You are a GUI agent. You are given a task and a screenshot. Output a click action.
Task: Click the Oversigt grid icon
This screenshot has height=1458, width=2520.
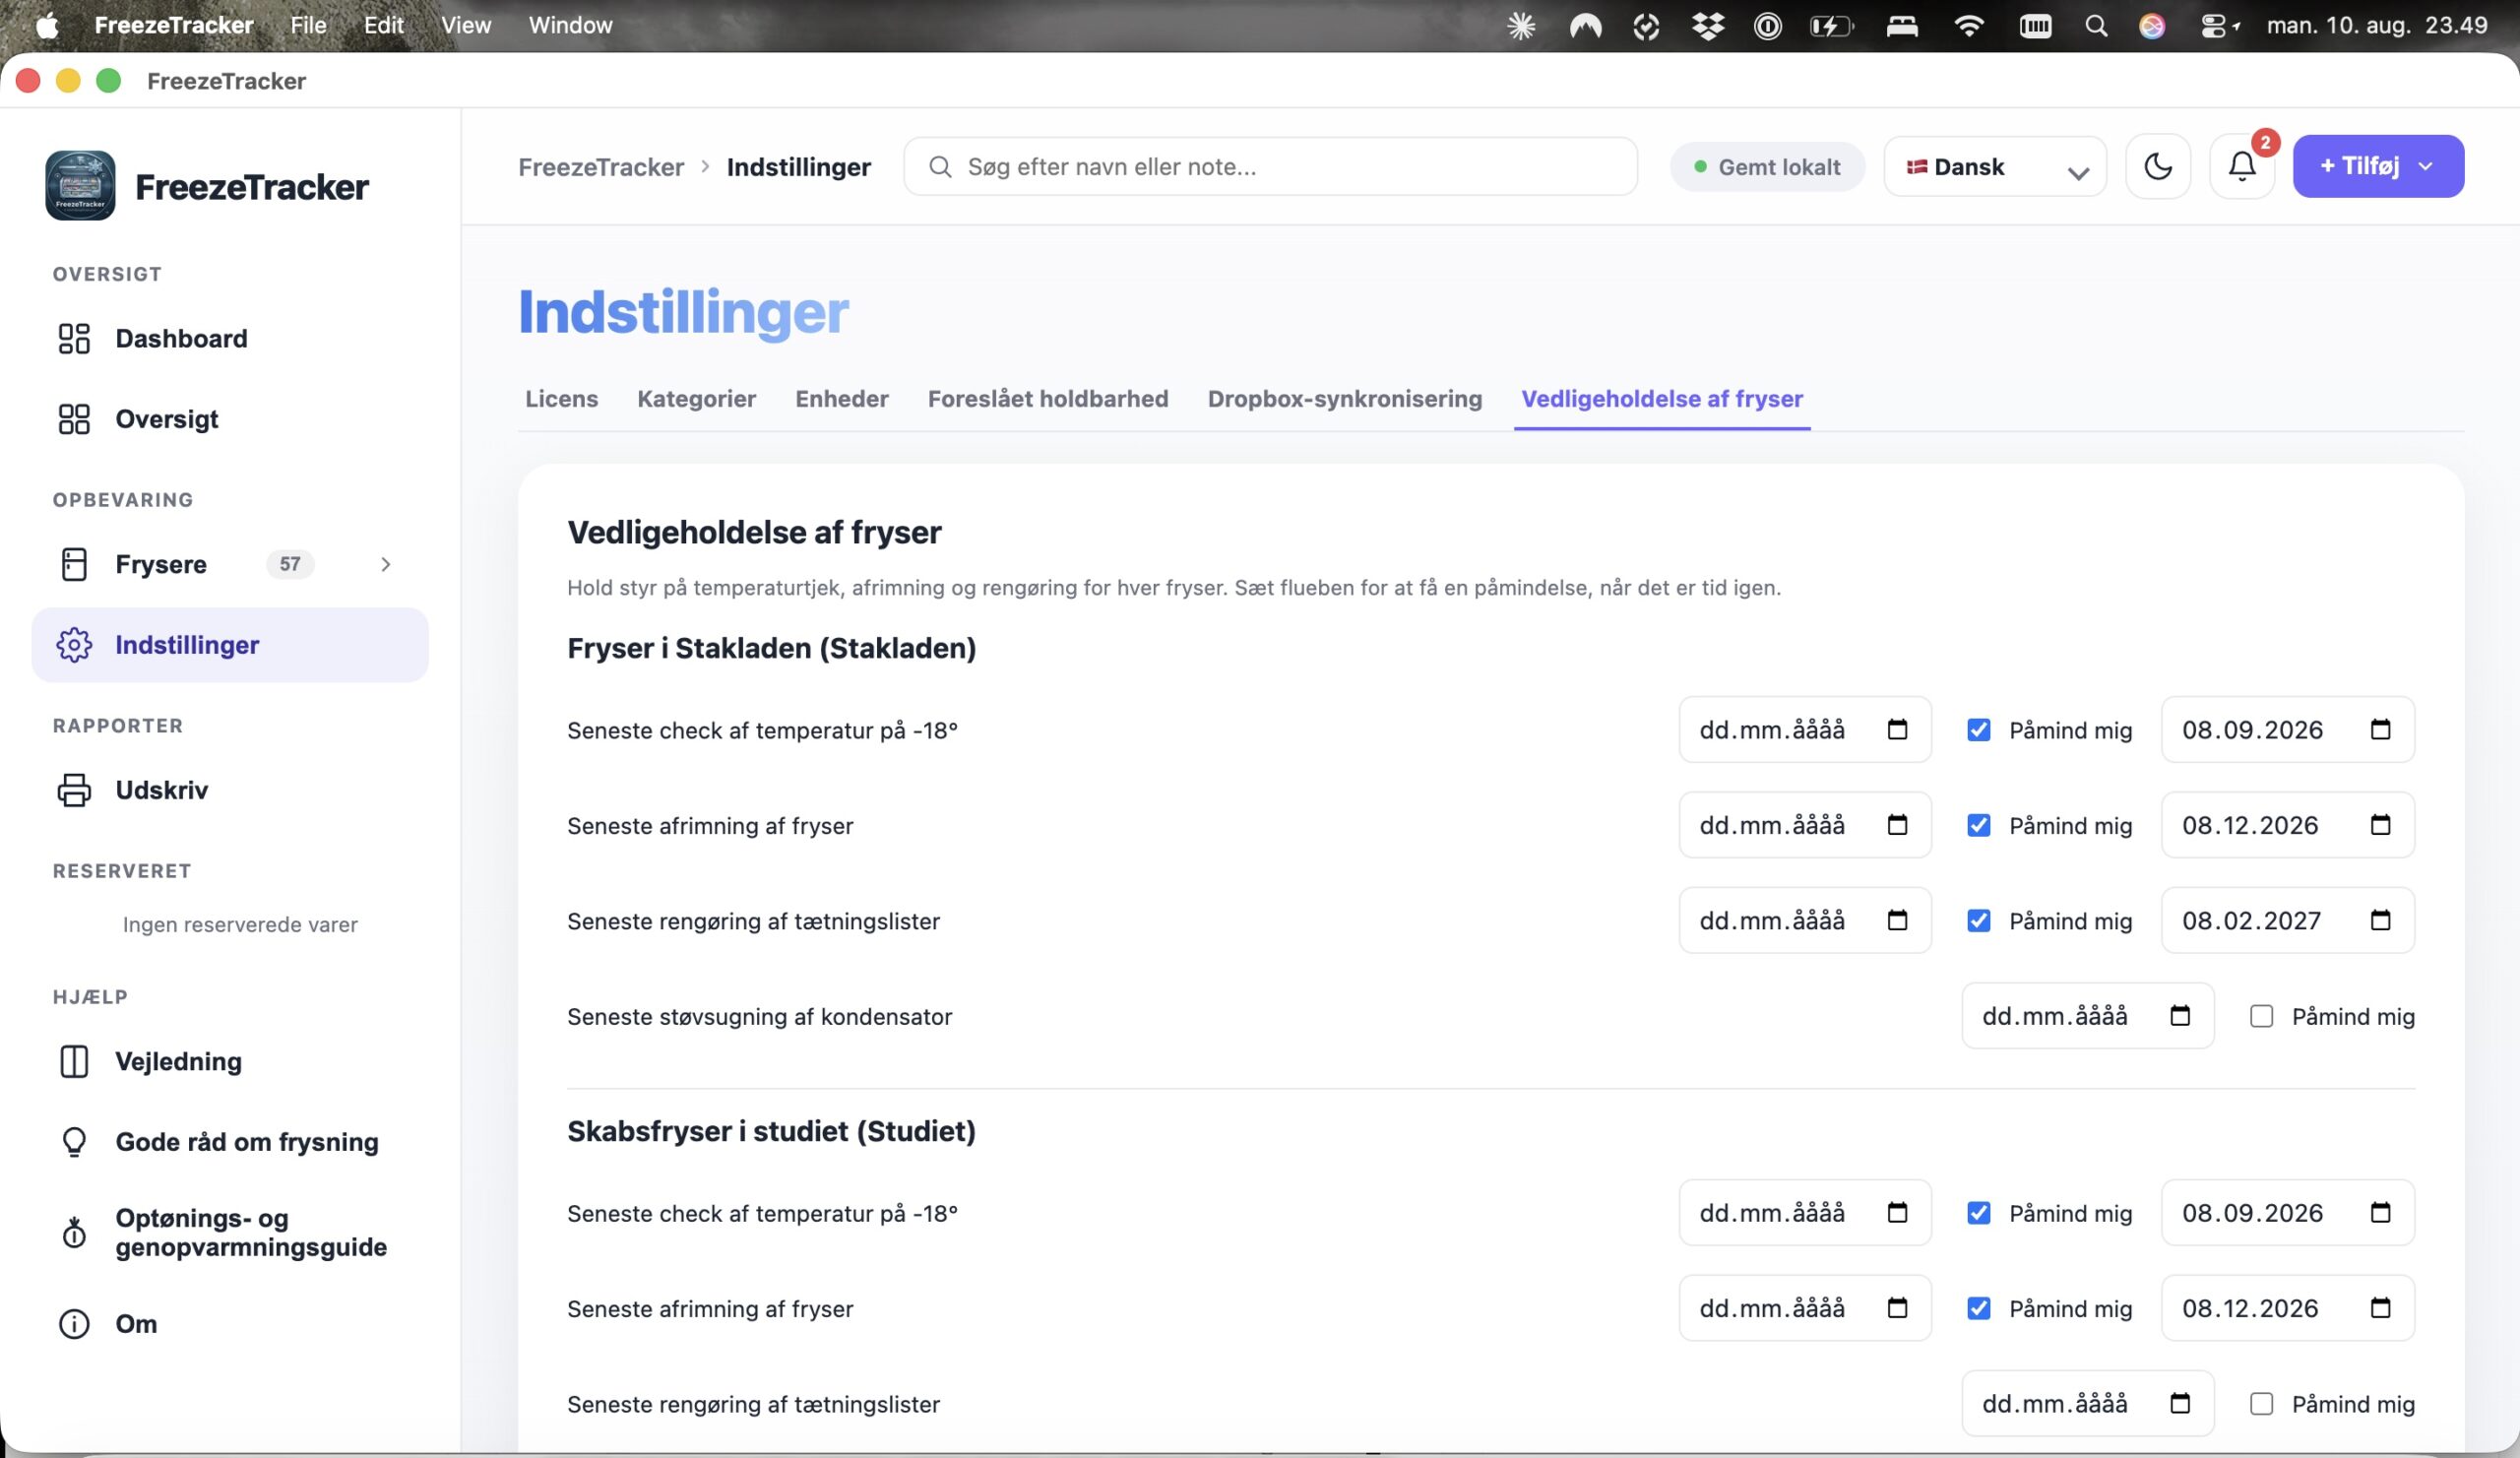pos(74,419)
